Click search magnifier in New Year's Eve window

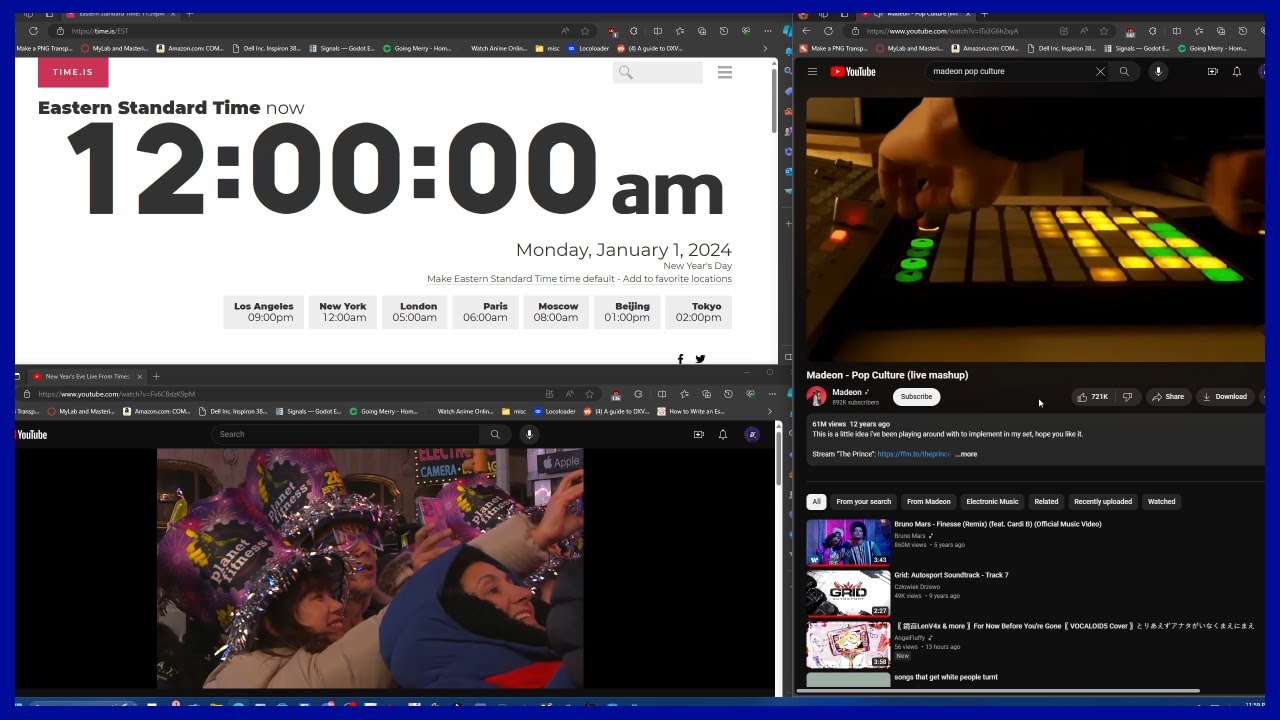[x=494, y=435]
